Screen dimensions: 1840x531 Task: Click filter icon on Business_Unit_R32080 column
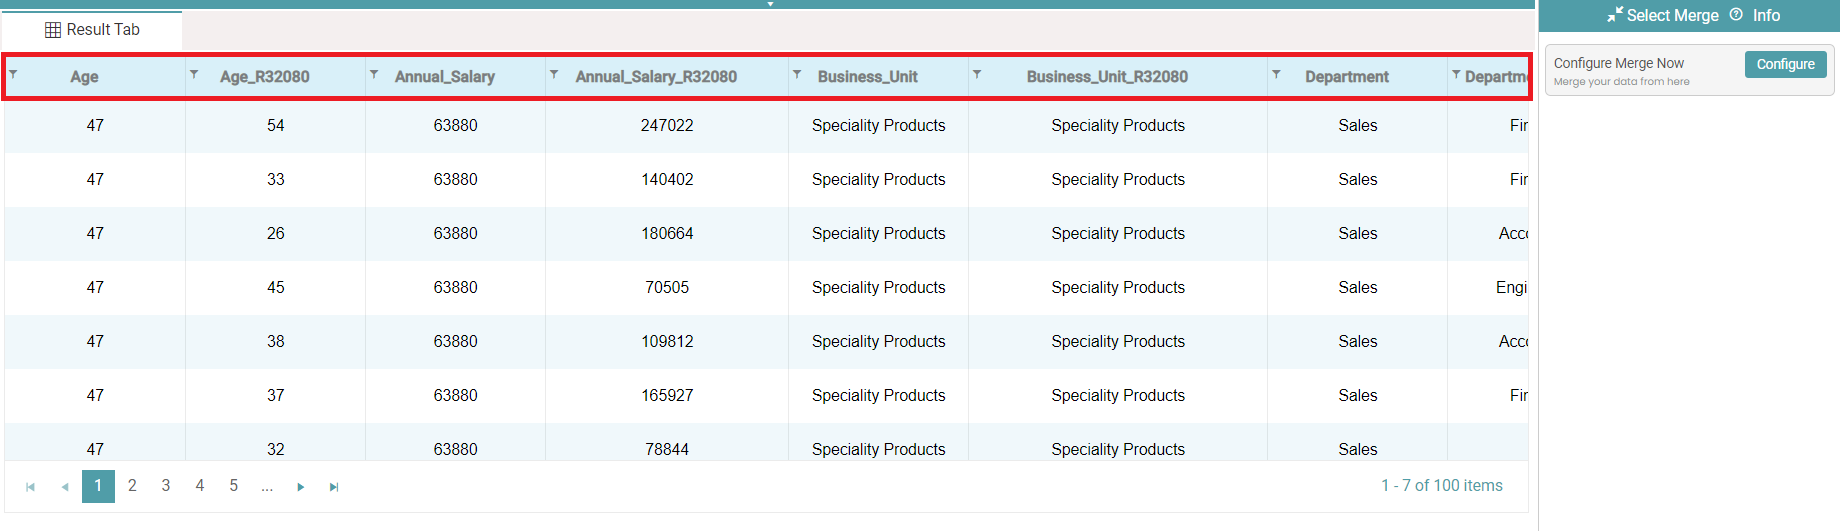tap(977, 74)
